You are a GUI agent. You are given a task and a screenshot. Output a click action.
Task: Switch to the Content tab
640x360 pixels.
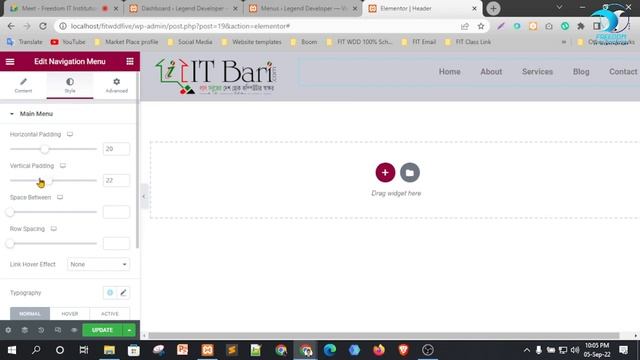coord(23,85)
